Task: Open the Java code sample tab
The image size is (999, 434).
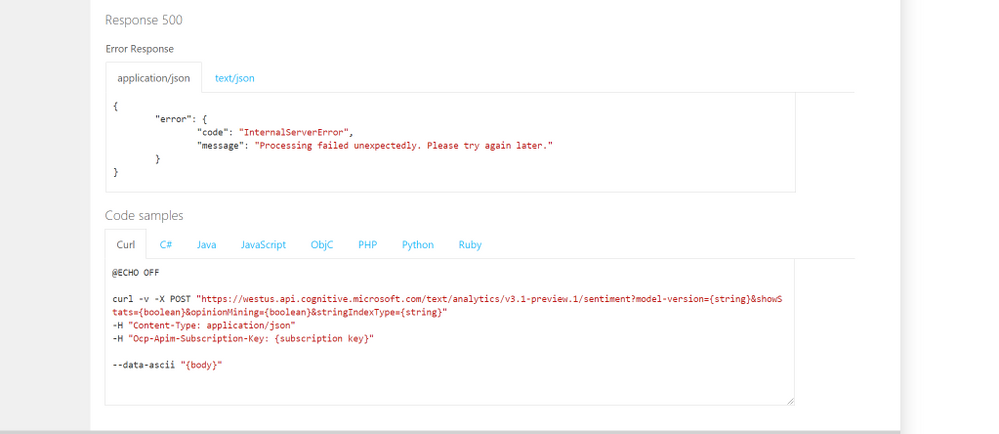Action: tap(206, 244)
